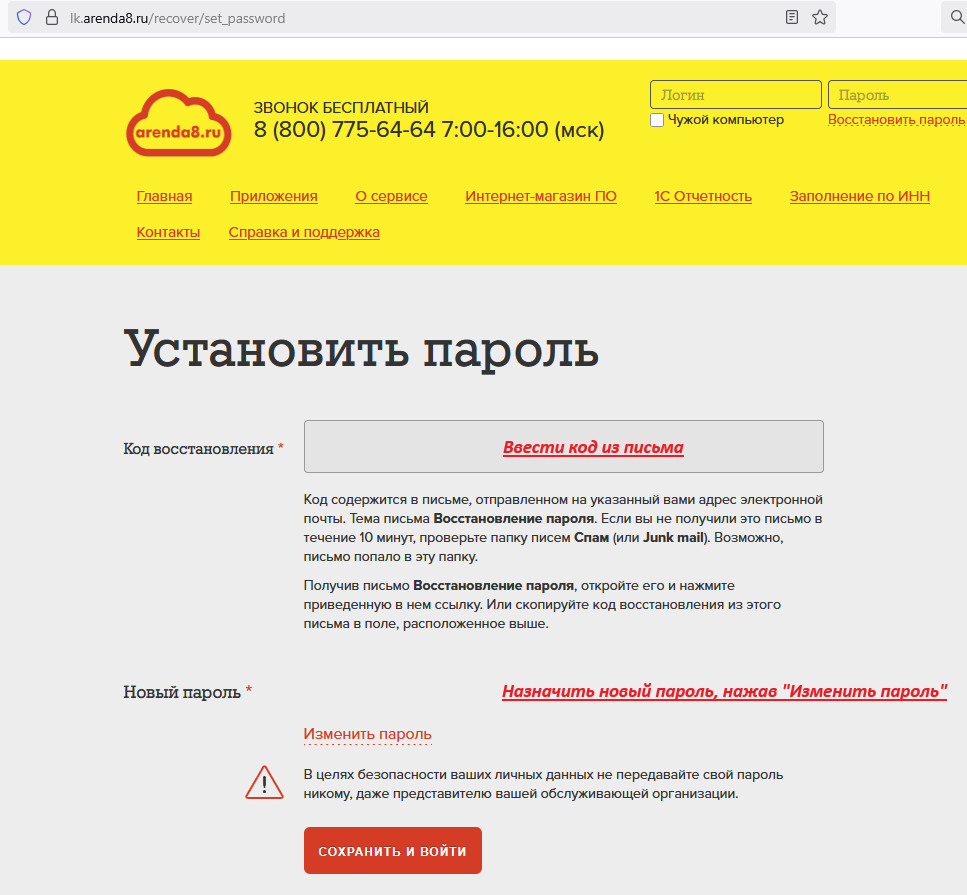Focus the "Код восстановления" input field
Image resolution: width=967 pixels, height=895 pixels.
coord(563,446)
